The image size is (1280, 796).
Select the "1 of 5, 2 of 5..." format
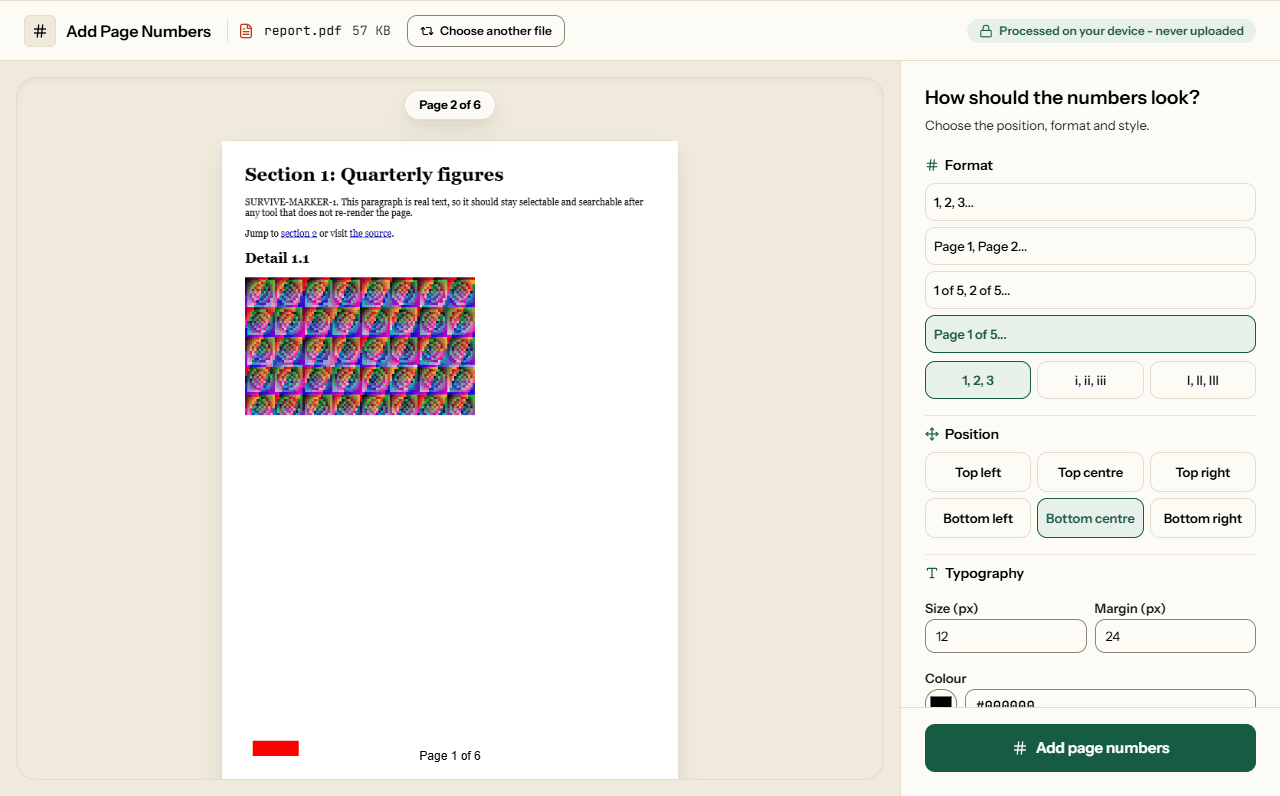click(x=1090, y=290)
